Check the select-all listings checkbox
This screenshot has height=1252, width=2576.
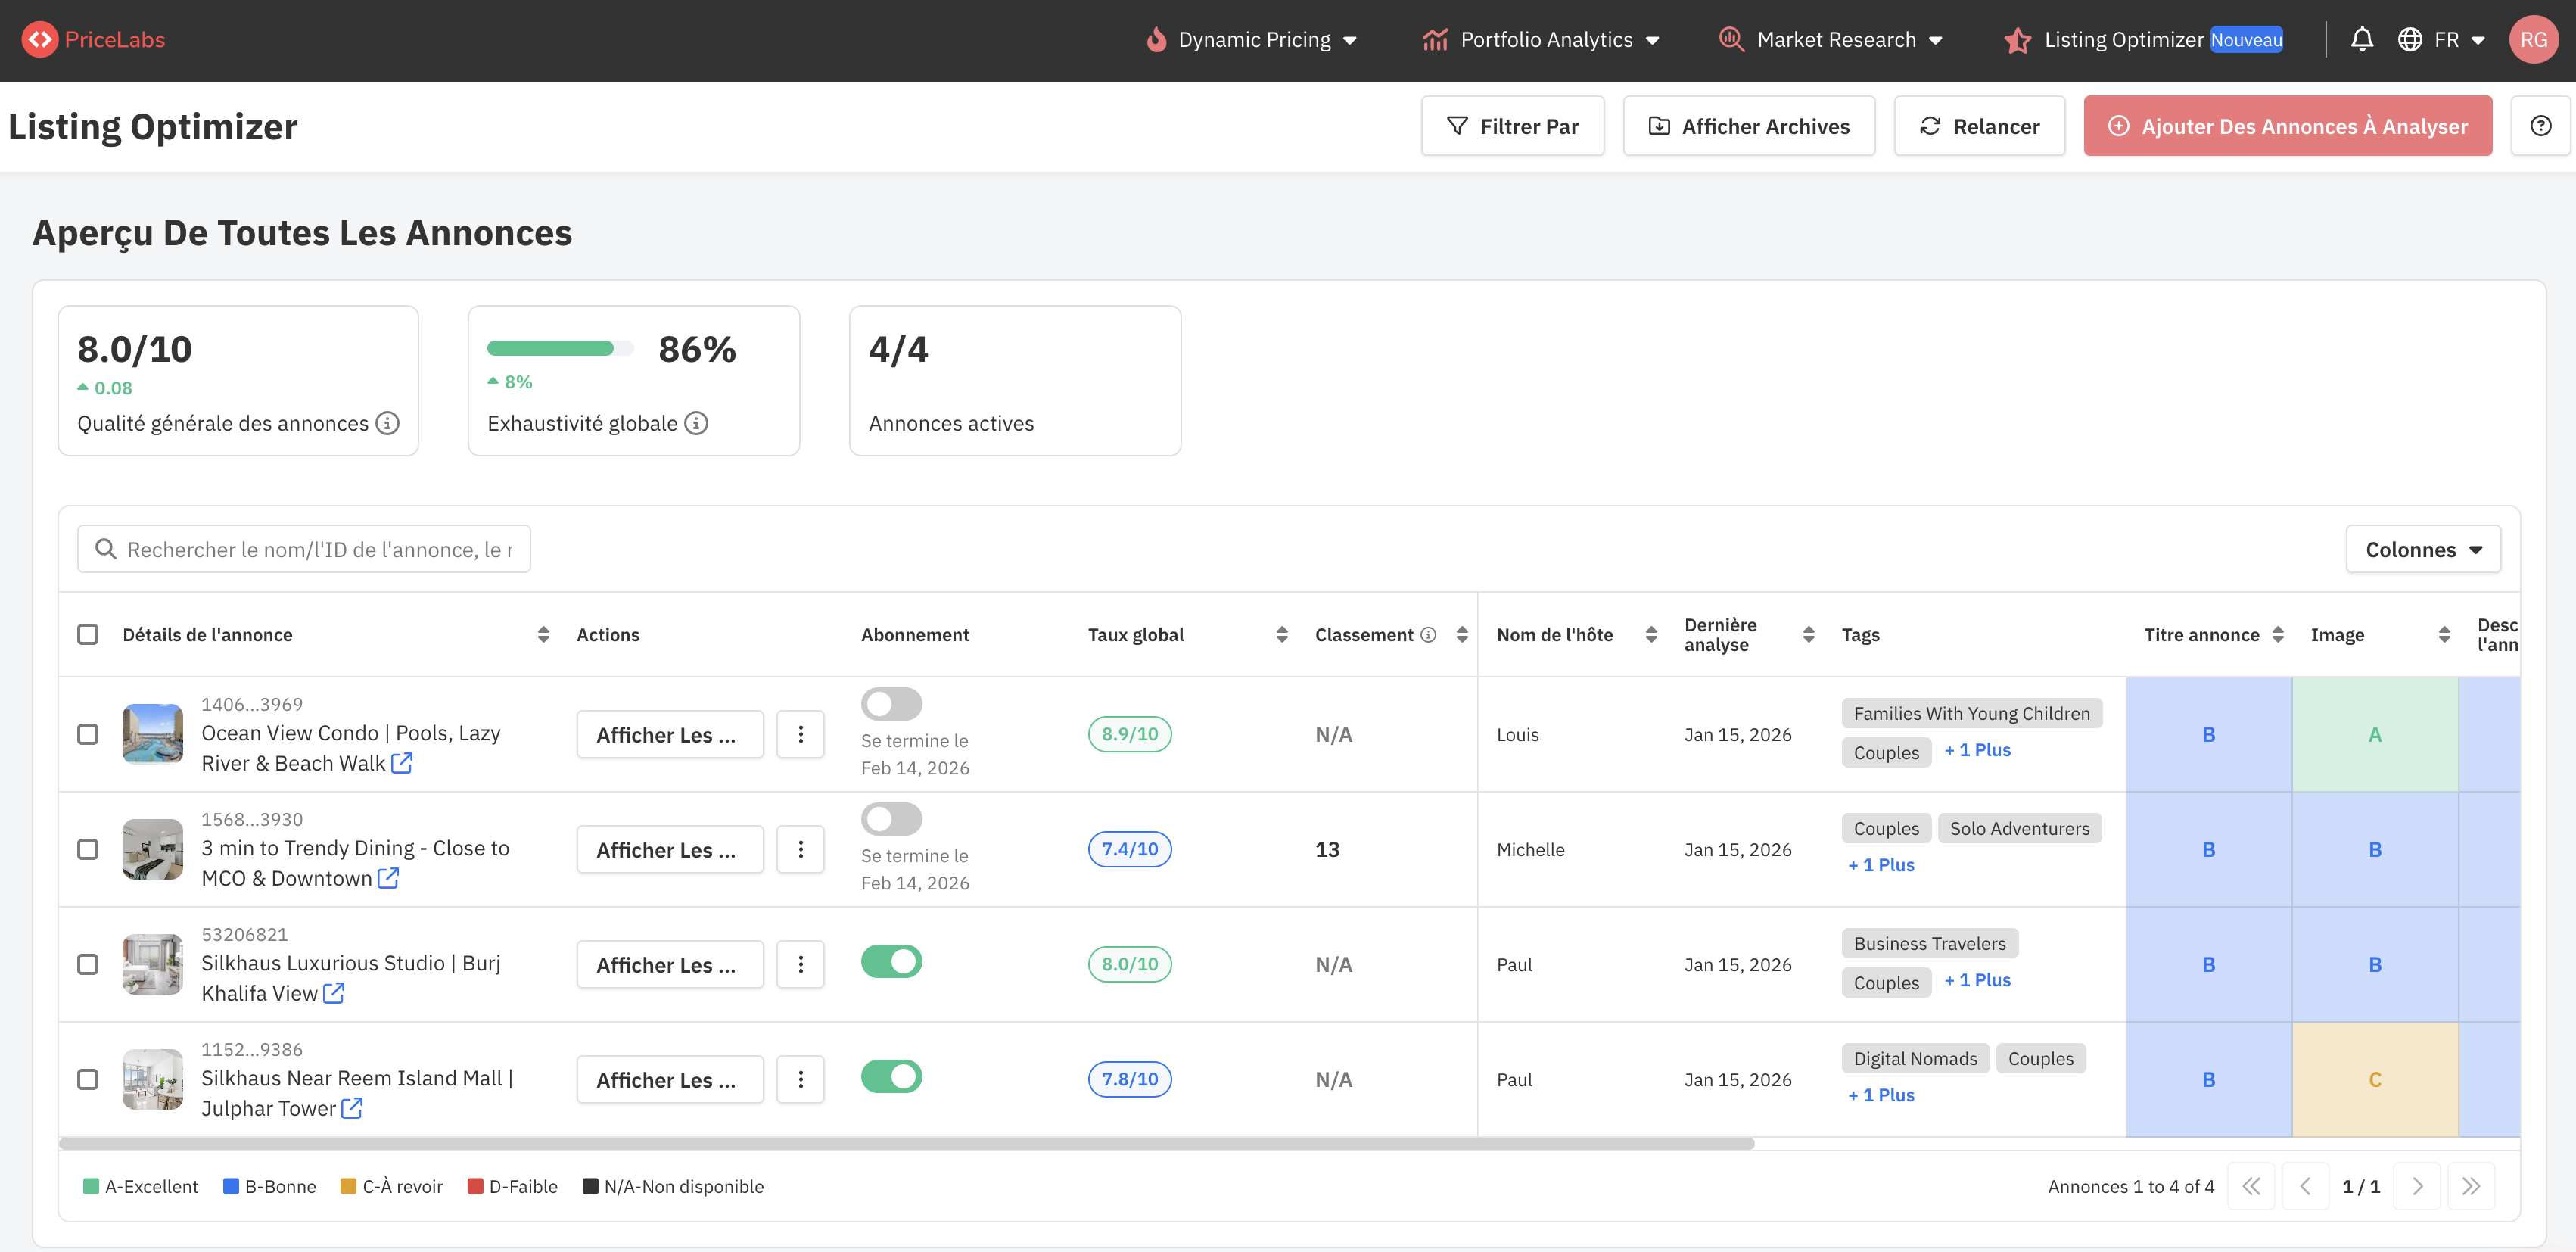(x=88, y=635)
